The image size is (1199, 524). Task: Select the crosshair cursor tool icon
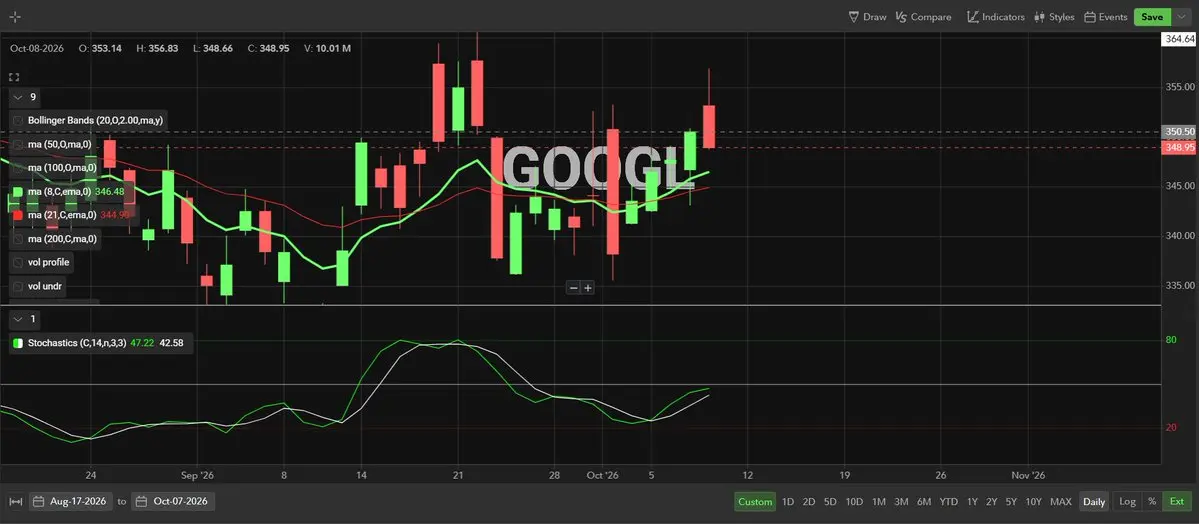pyautogui.click(x=15, y=17)
